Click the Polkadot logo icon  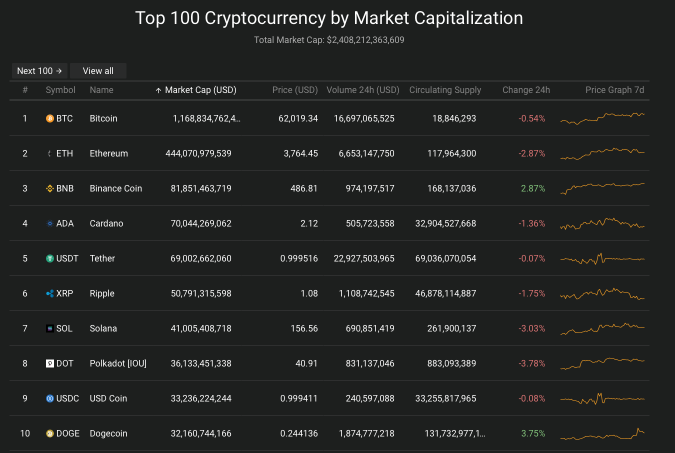pos(50,363)
